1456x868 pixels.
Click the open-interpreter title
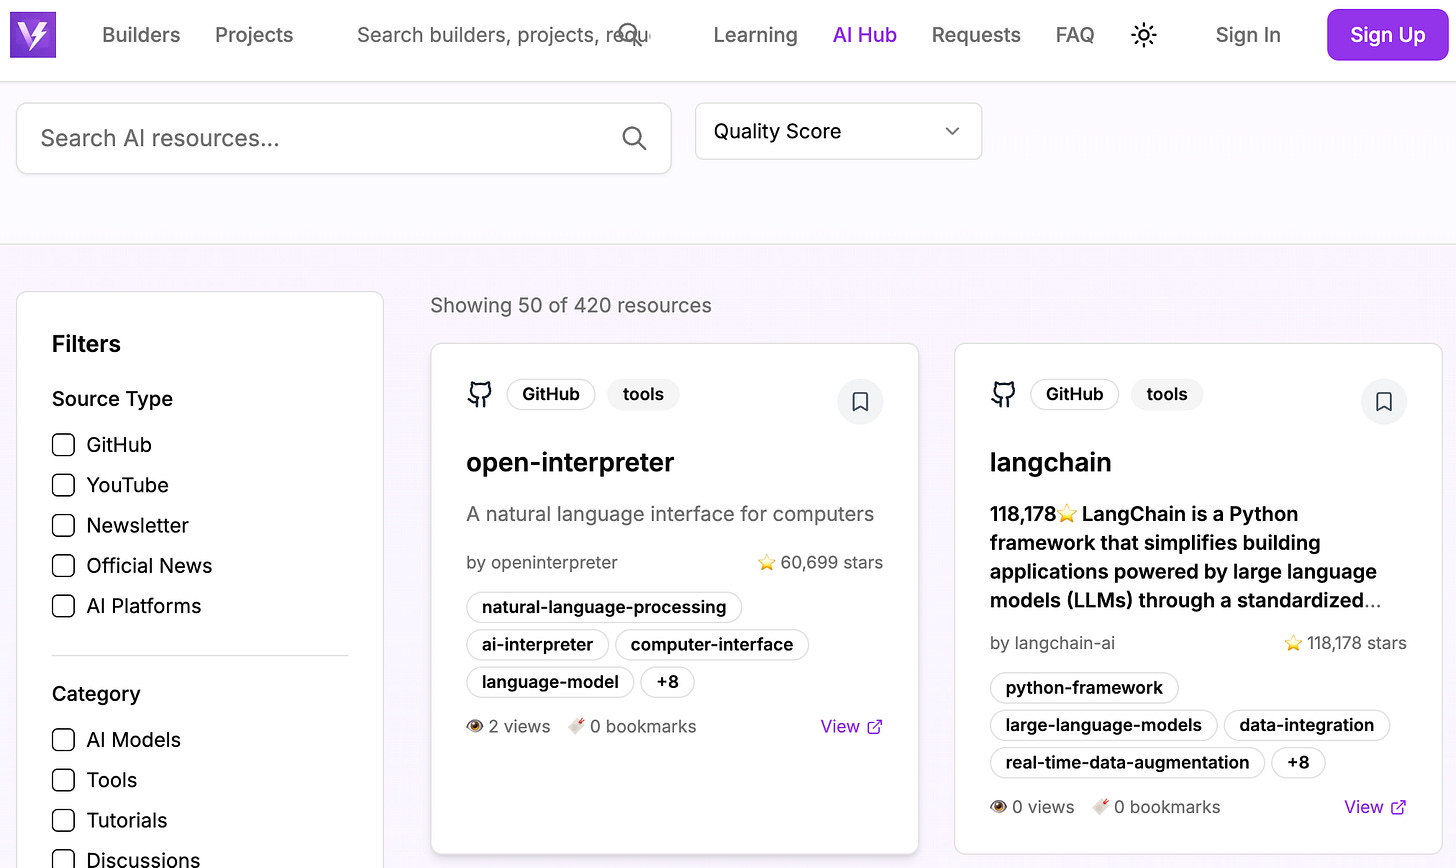pyautogui.click(x=570, y=462)
